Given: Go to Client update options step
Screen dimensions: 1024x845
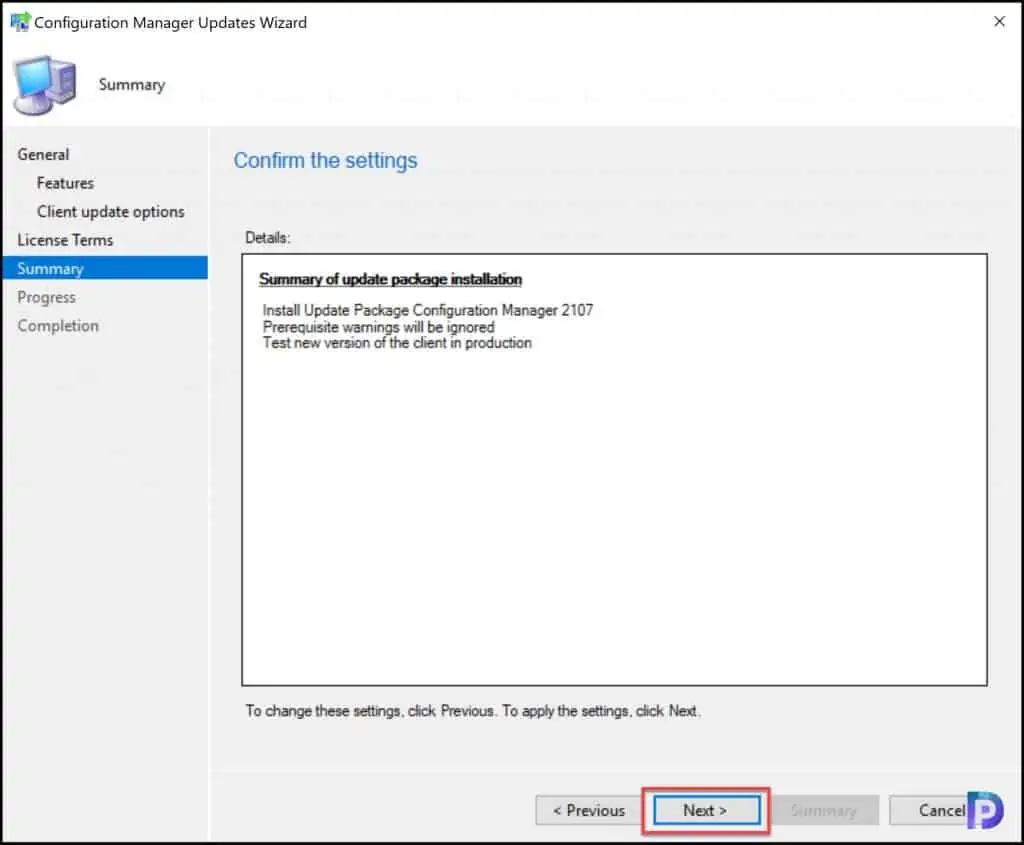Looking at the screenshot, I should [110, 212].
